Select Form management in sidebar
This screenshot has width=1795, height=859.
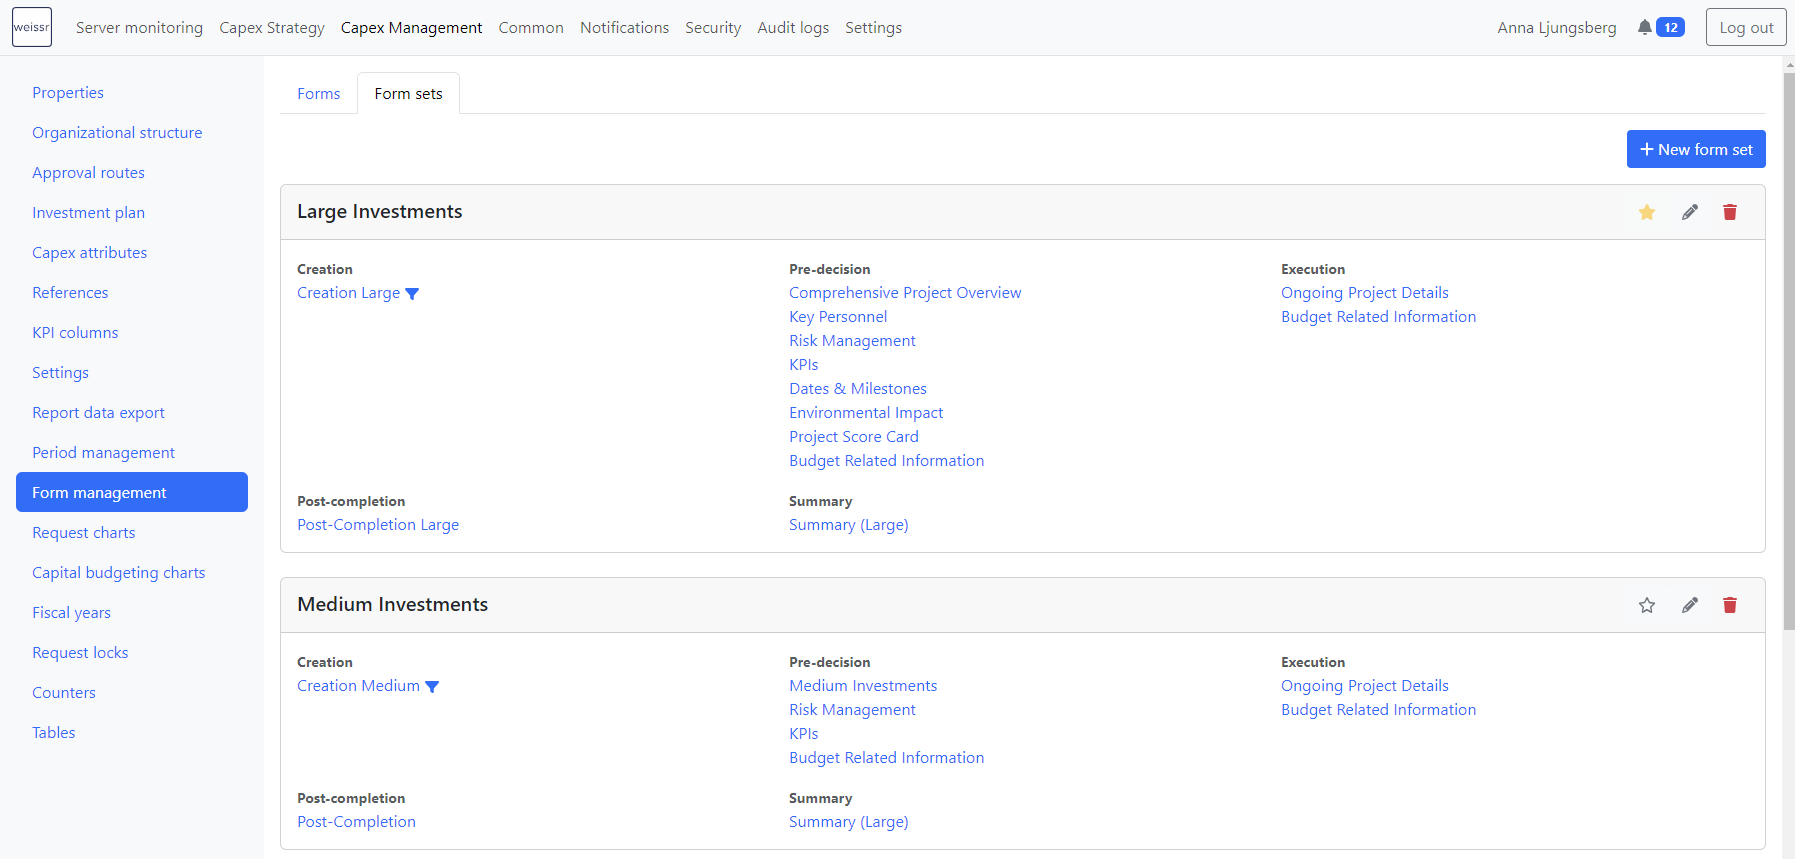[132, 492]
